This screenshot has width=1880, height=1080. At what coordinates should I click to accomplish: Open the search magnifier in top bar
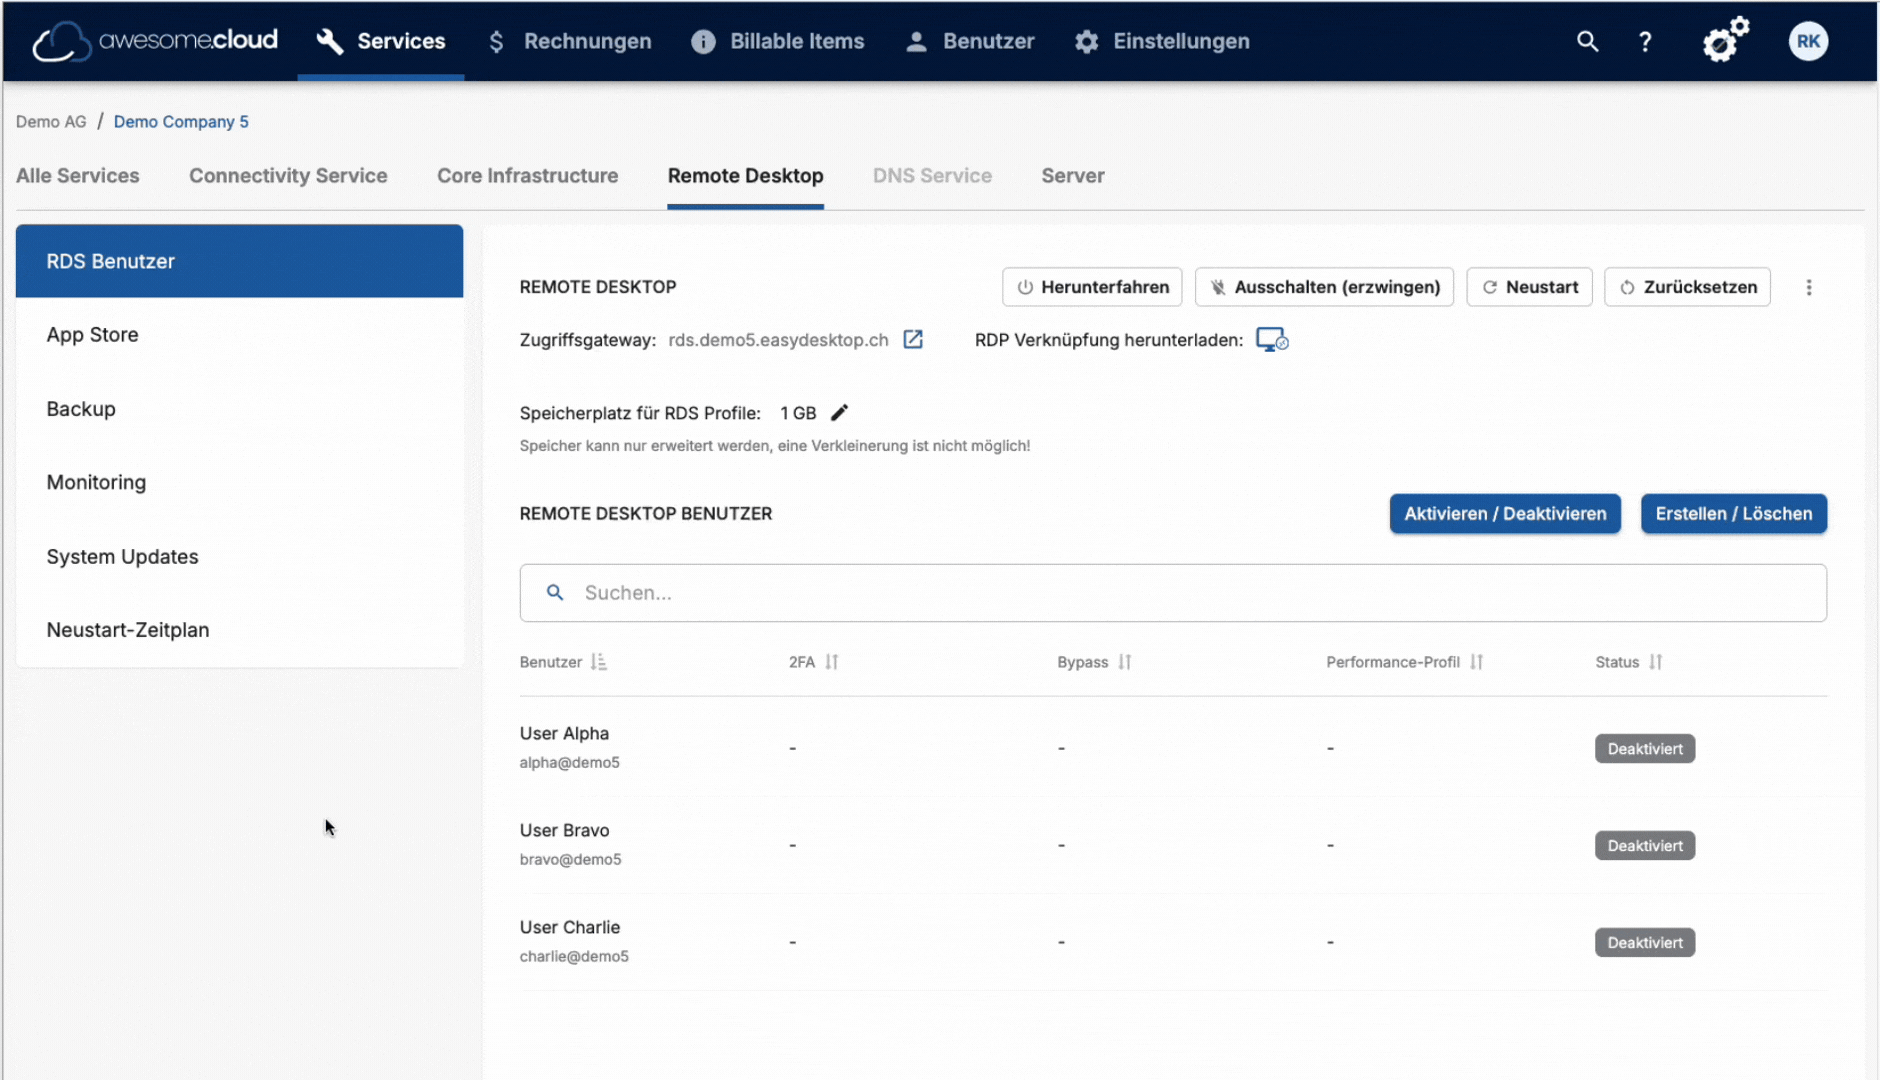[x=1587, y=41]
